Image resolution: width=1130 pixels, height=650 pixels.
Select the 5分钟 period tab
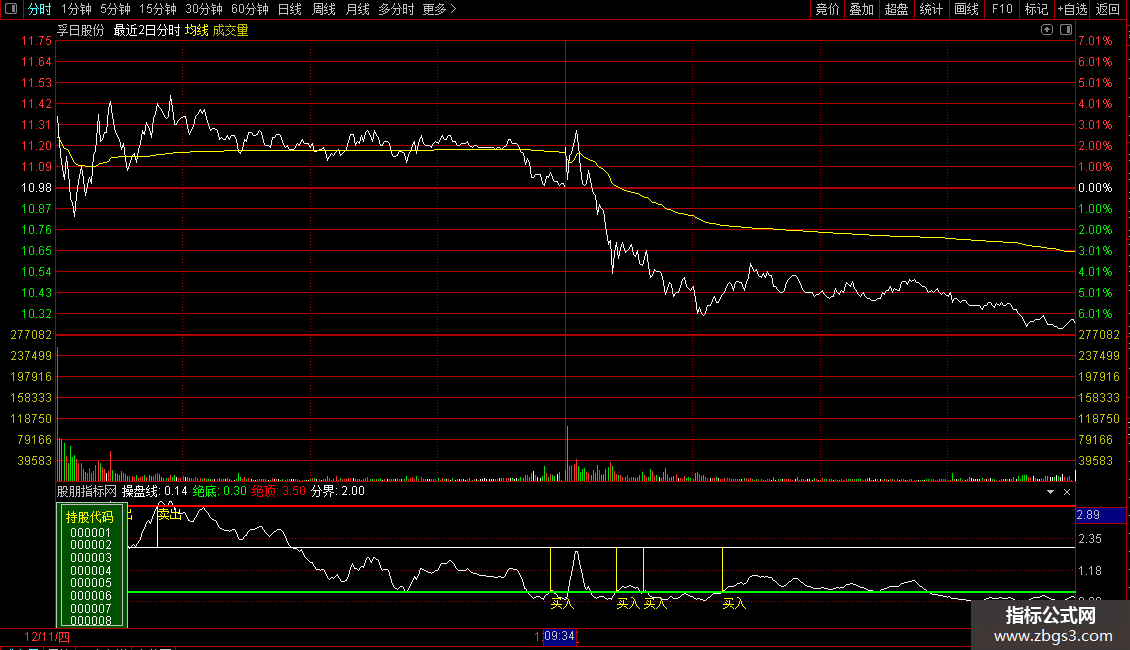[115, 9]
